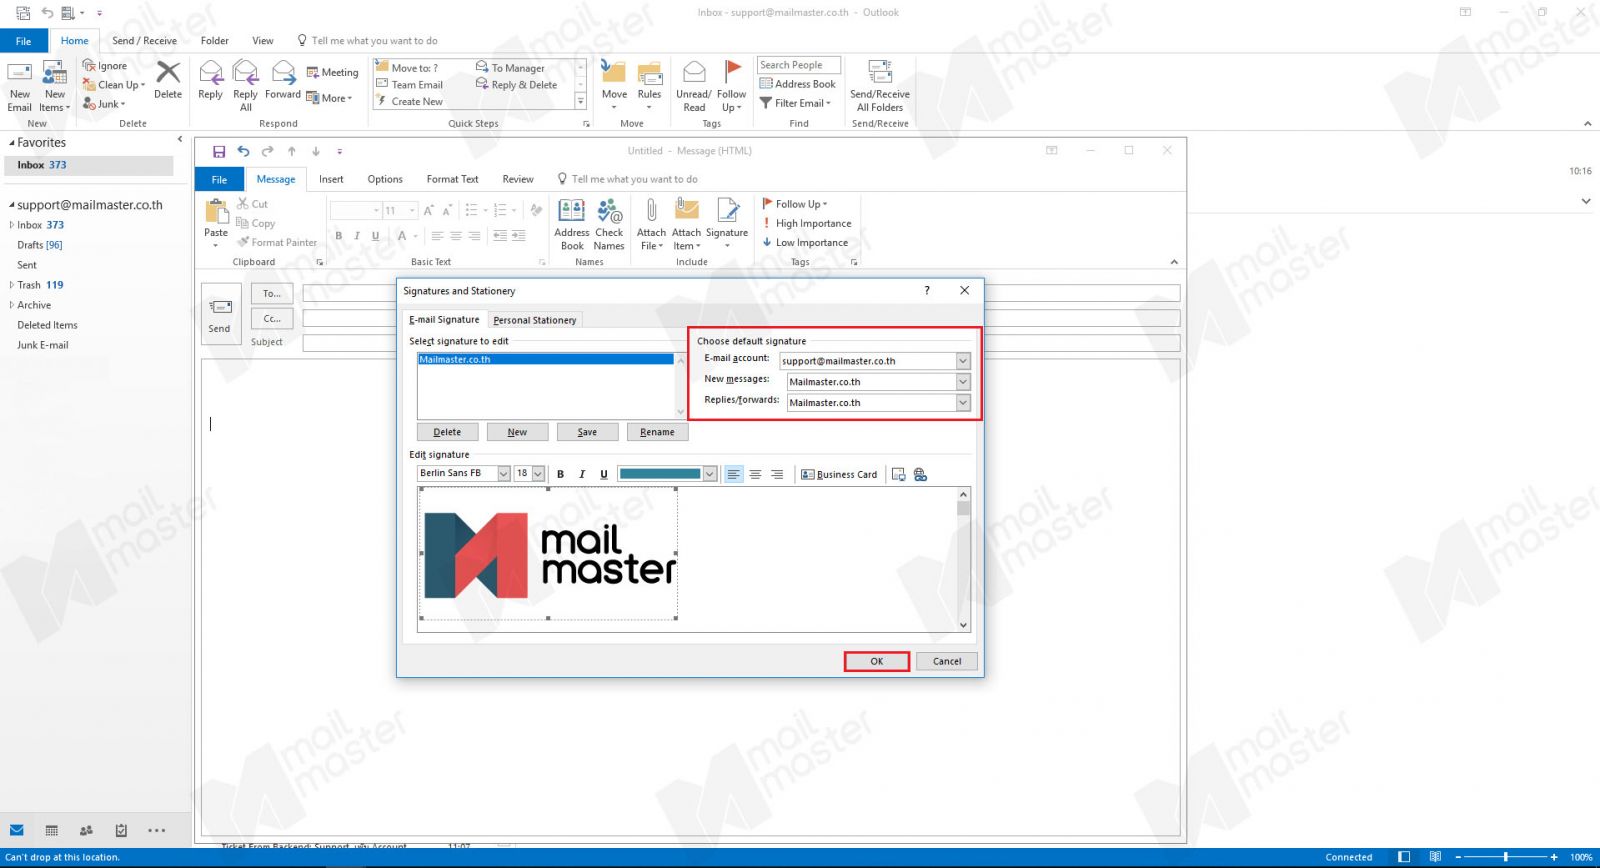Click Save signature button
The height and width of the screenshot is (868, 1600).
587,432
